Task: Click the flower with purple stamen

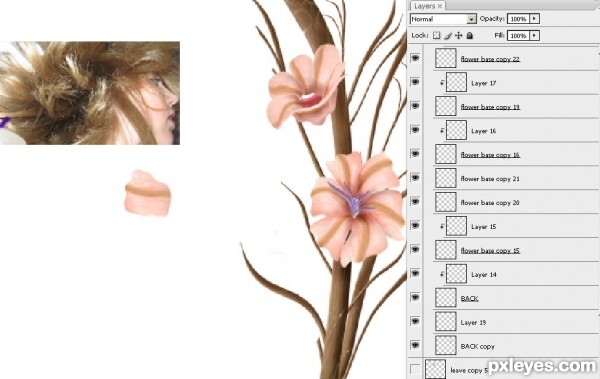Action: coord(357,209)
